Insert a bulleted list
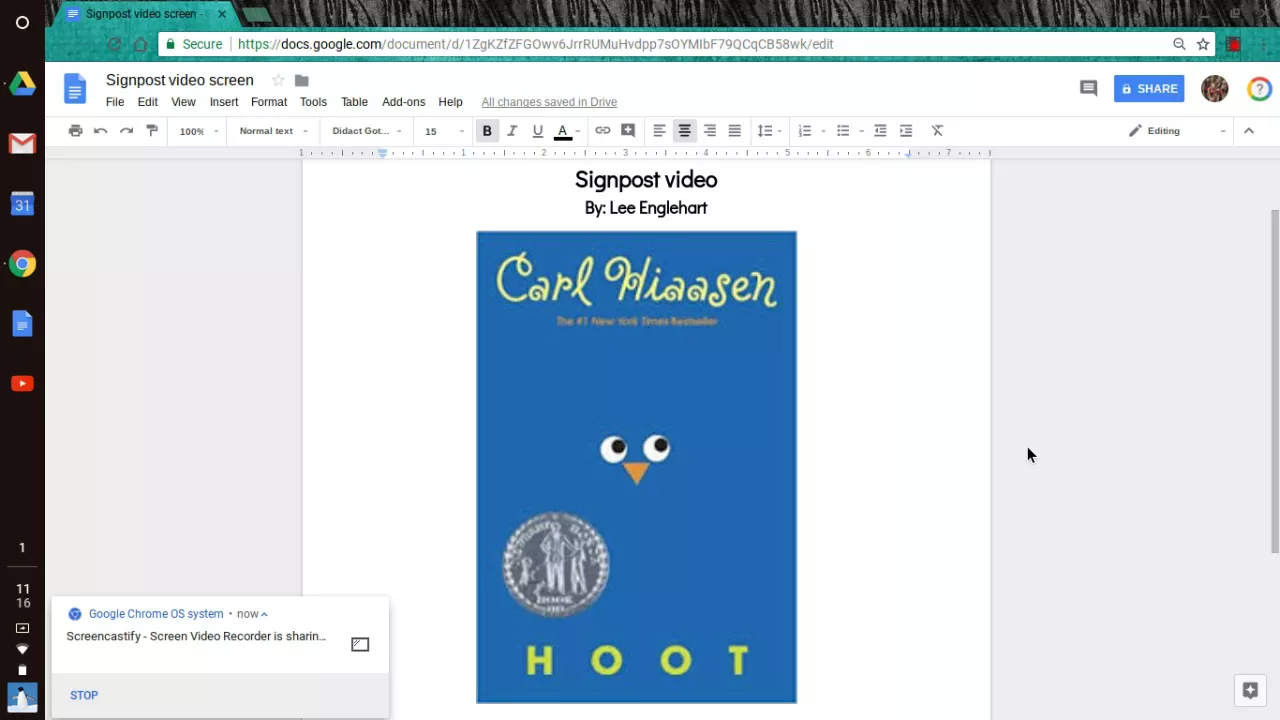1280x720 pixels. pos(842,131)
